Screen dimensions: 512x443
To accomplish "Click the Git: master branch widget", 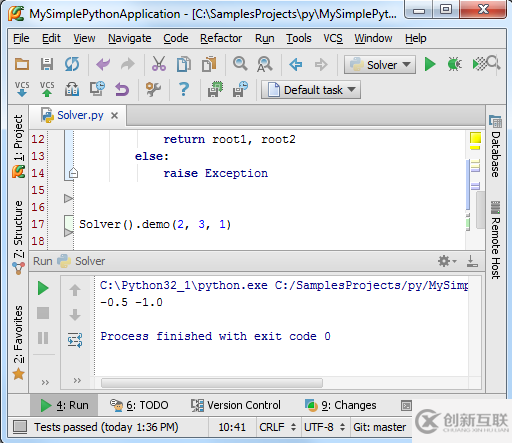I will 379,427.
